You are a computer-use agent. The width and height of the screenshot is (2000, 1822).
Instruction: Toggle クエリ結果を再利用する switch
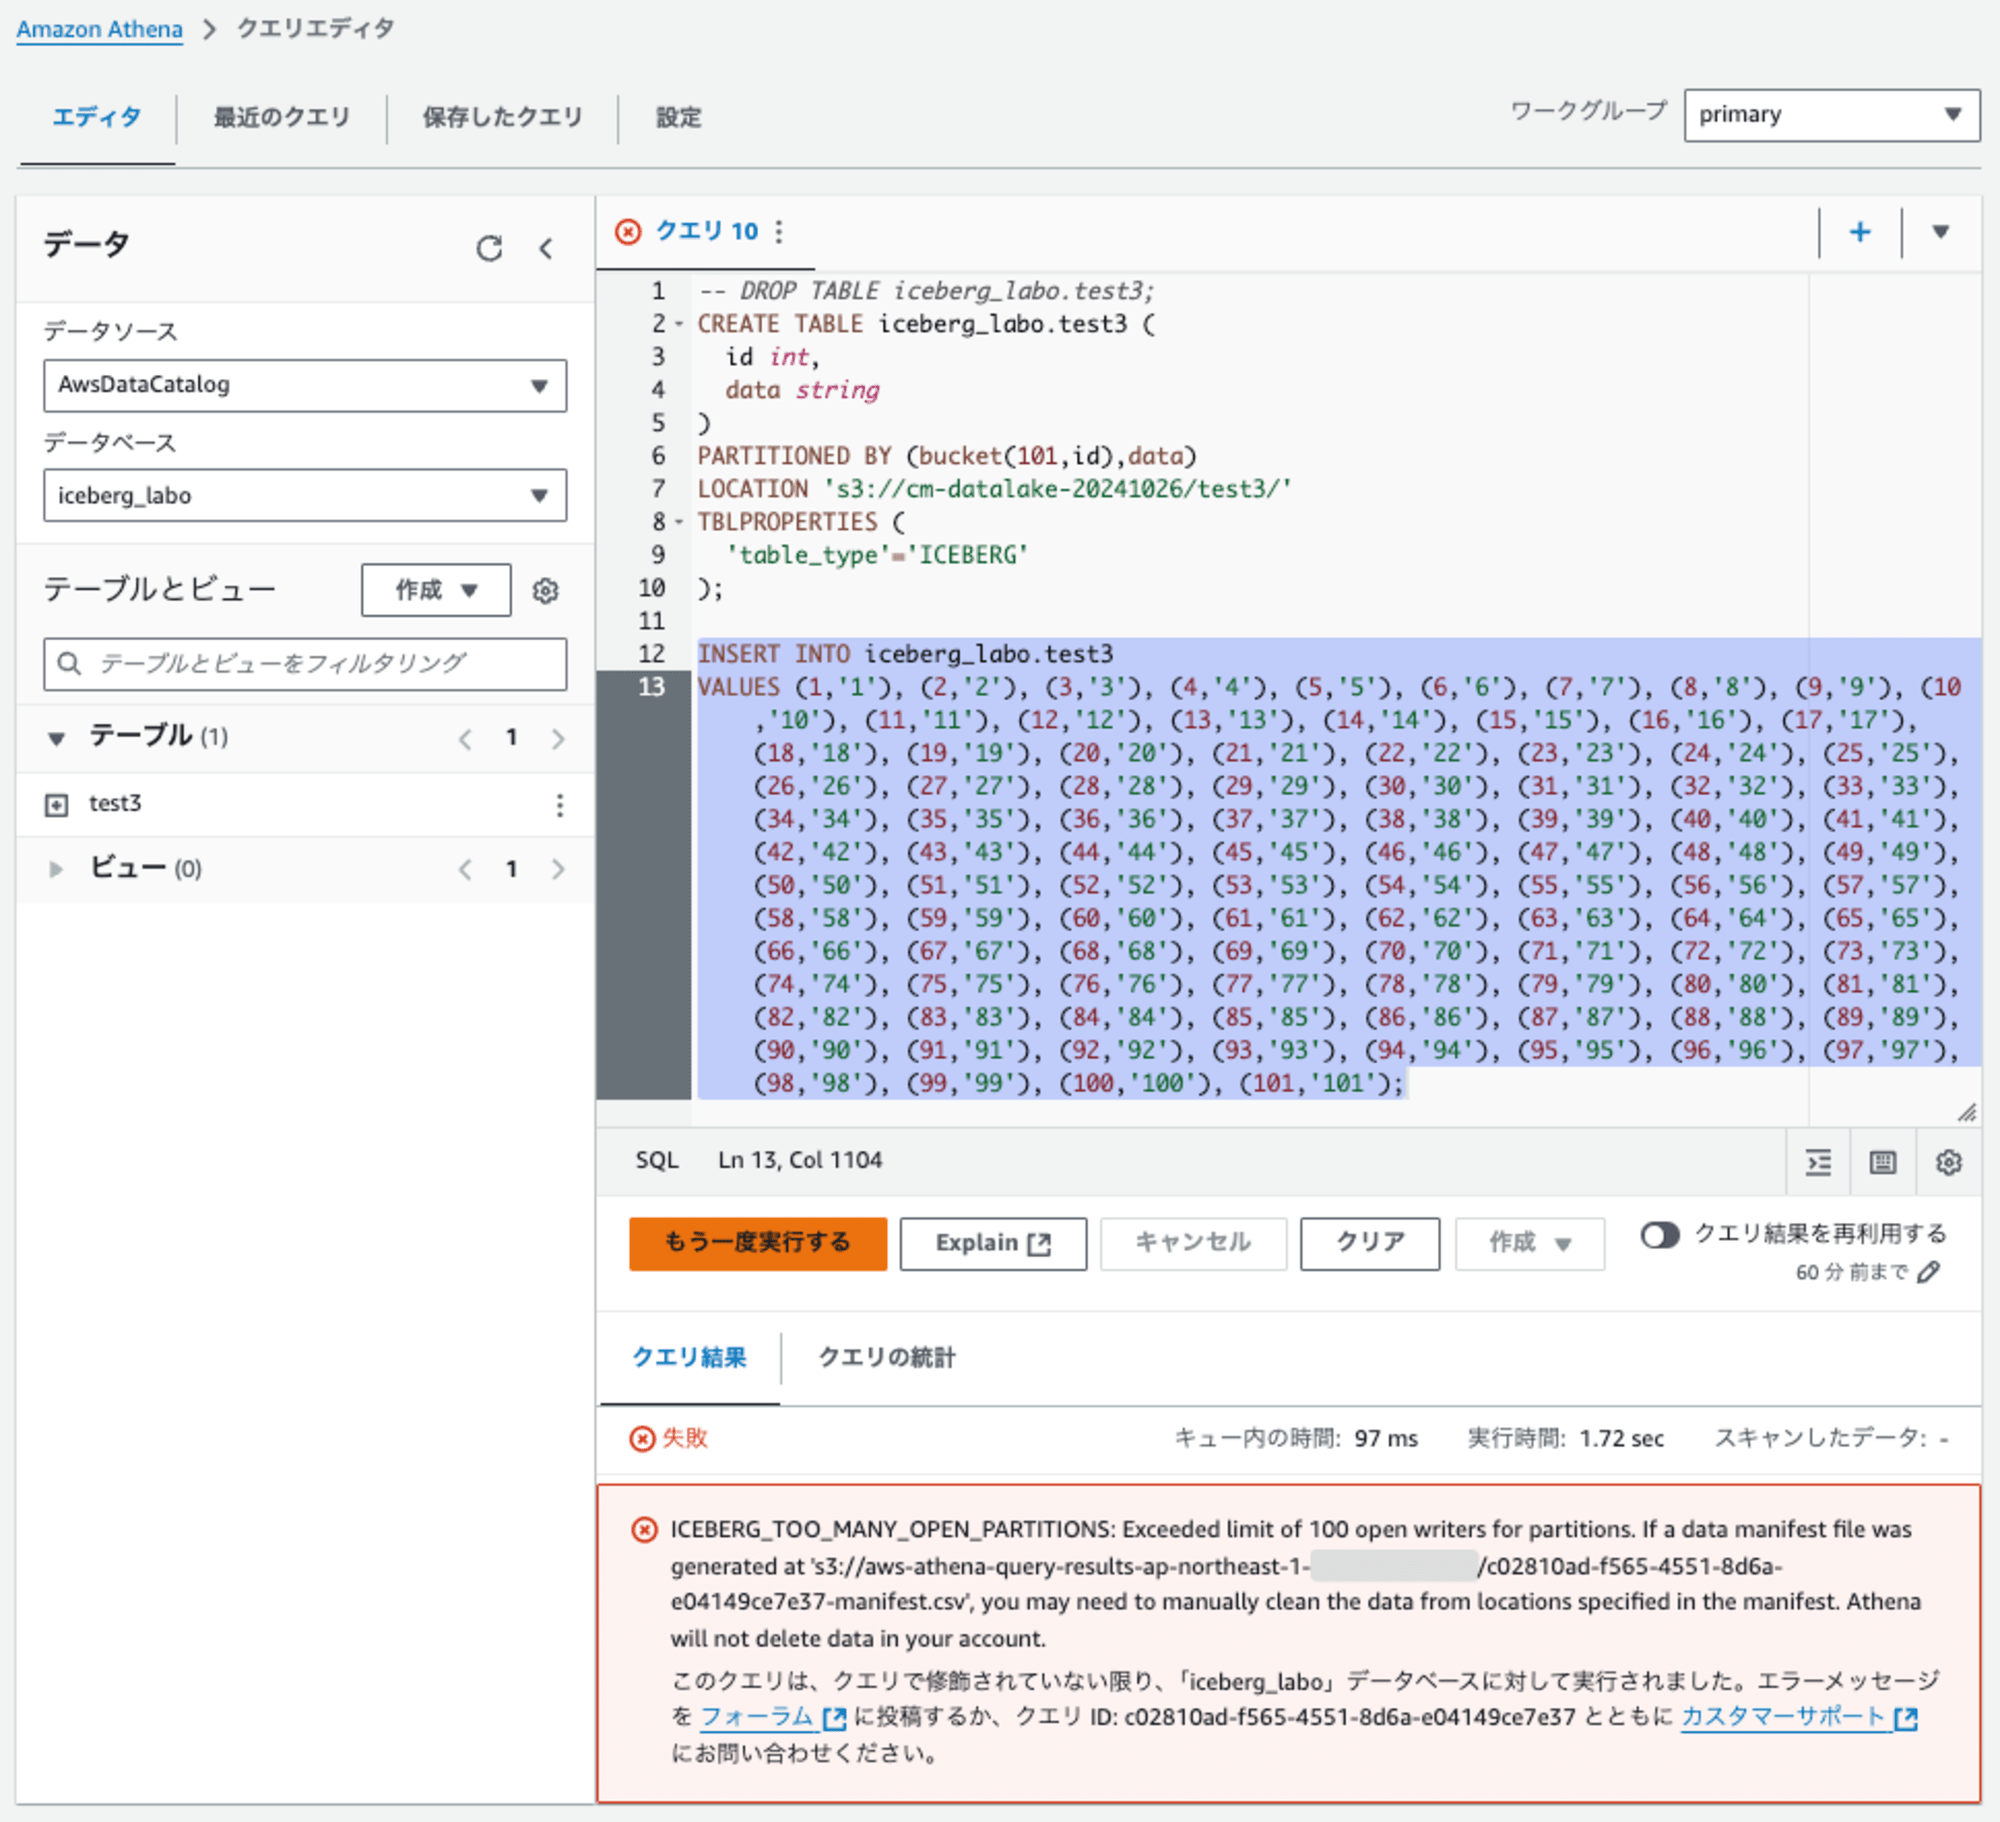click(x=1660, y=1235)
